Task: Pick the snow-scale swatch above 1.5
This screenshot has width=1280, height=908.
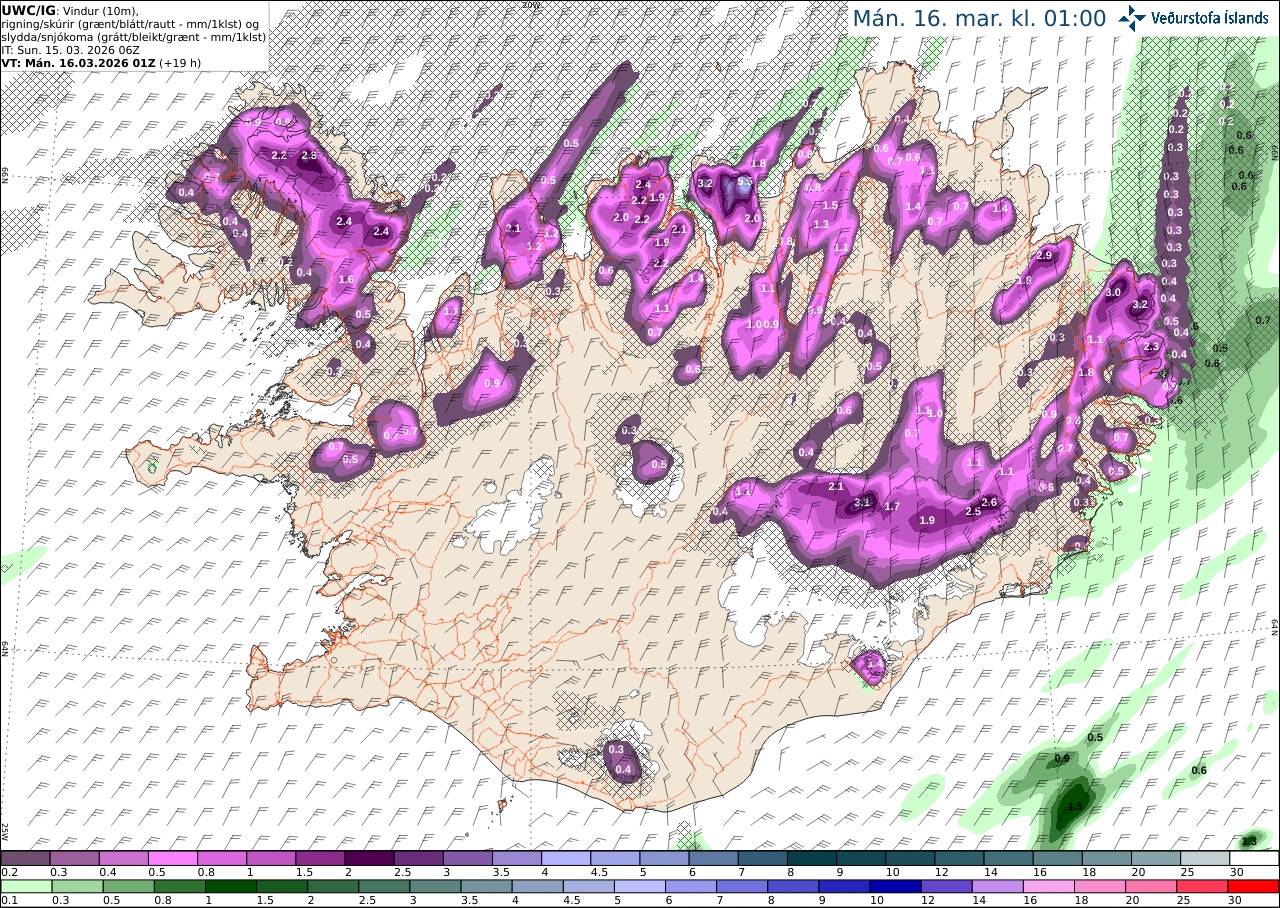Action: pyautogui.click(x=320, y=858)
